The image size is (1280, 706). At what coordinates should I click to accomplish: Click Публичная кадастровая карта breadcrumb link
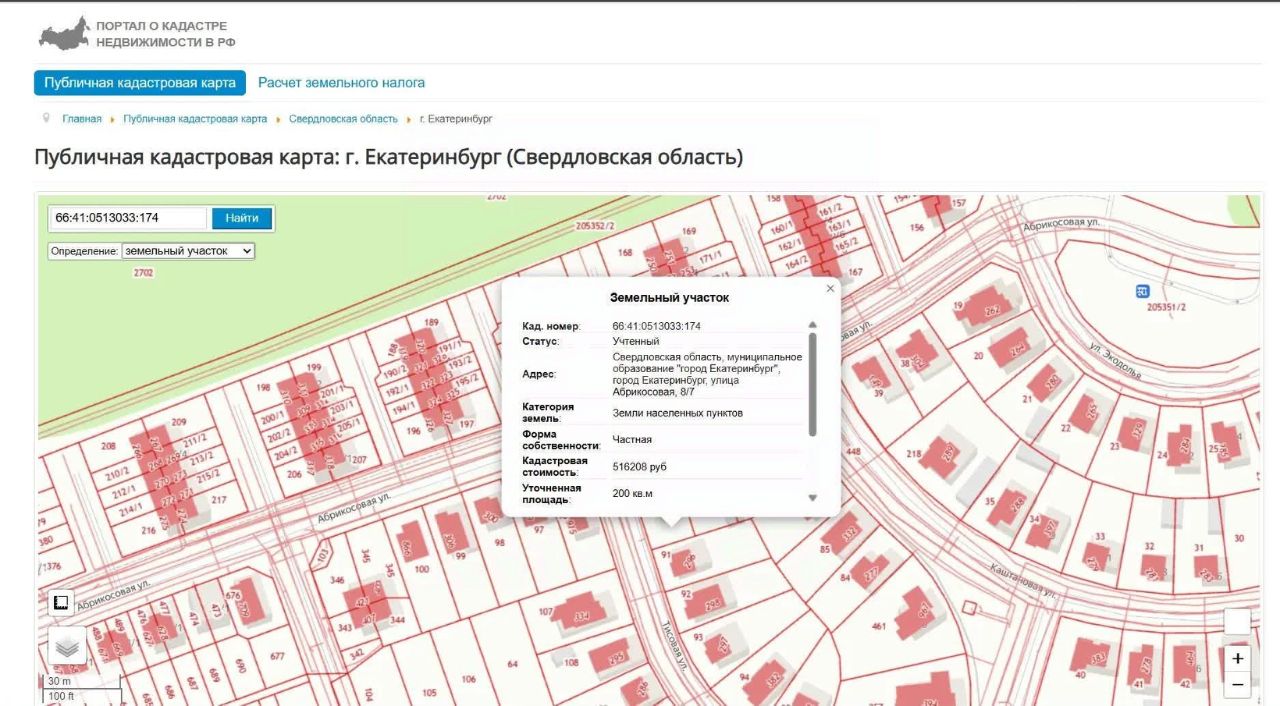pos(195,119)
